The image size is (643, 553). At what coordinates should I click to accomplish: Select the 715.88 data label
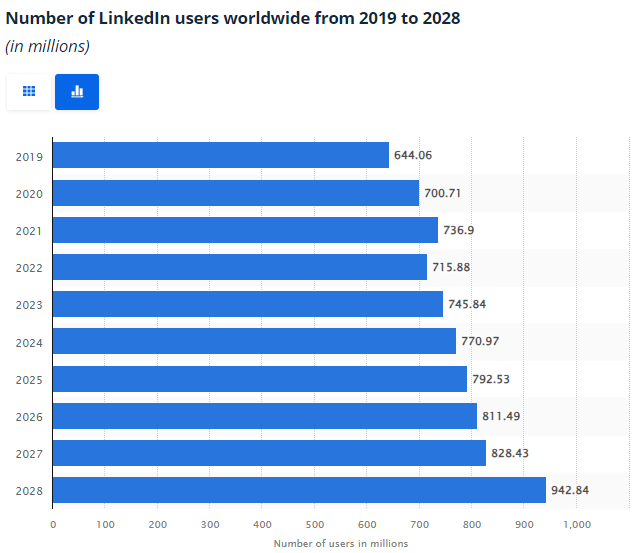point(451,267)
